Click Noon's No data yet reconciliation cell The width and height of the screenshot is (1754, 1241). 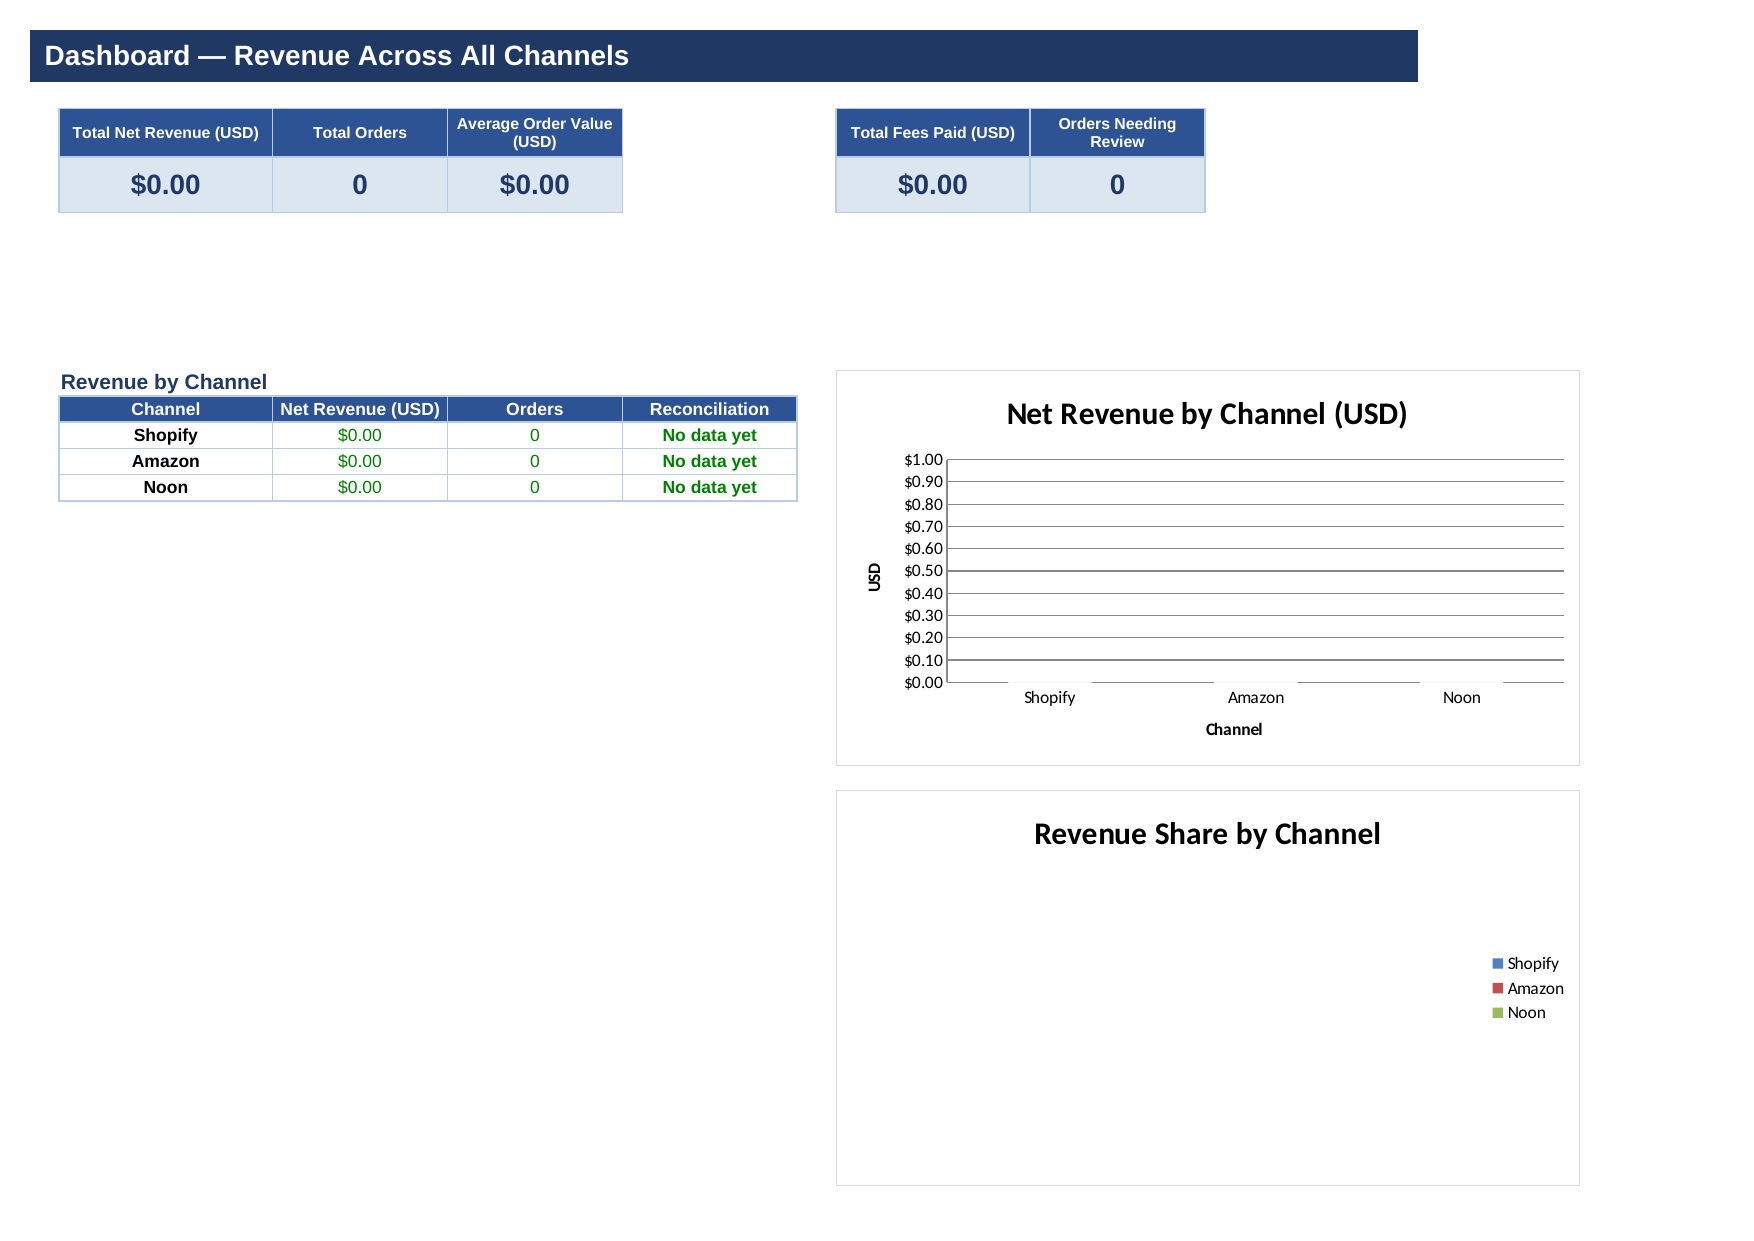click(x=710, y=487)
